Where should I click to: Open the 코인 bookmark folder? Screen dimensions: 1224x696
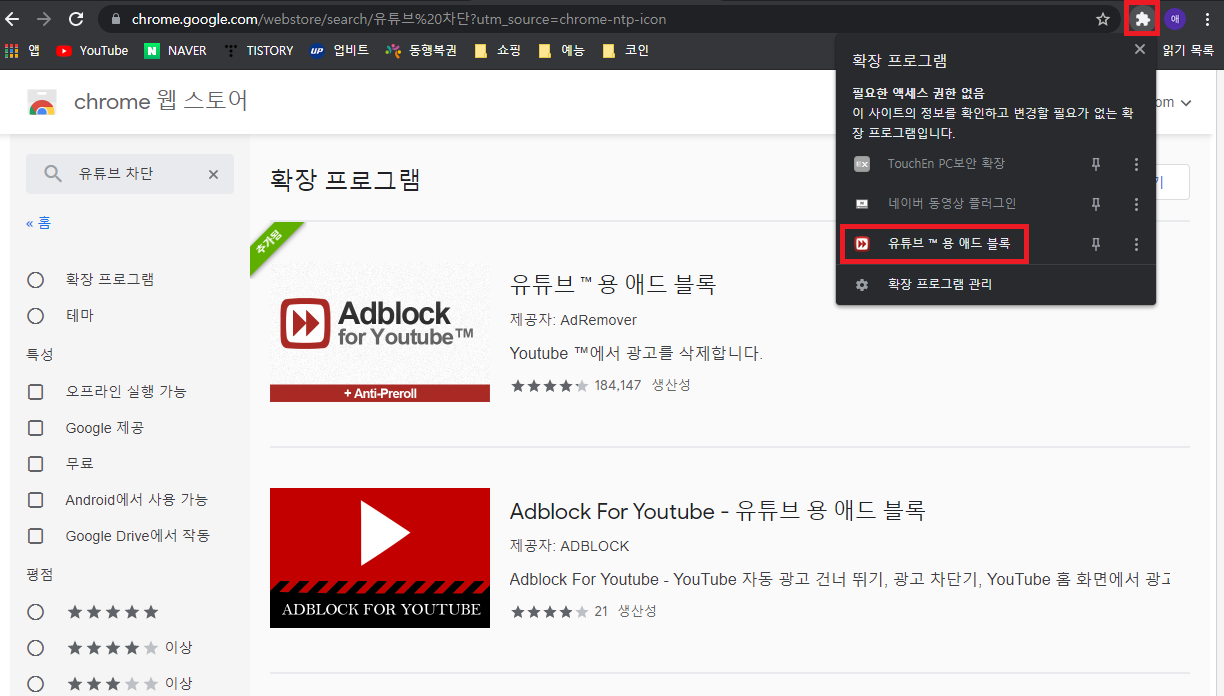pyautogui.click(x=626, y=50)
